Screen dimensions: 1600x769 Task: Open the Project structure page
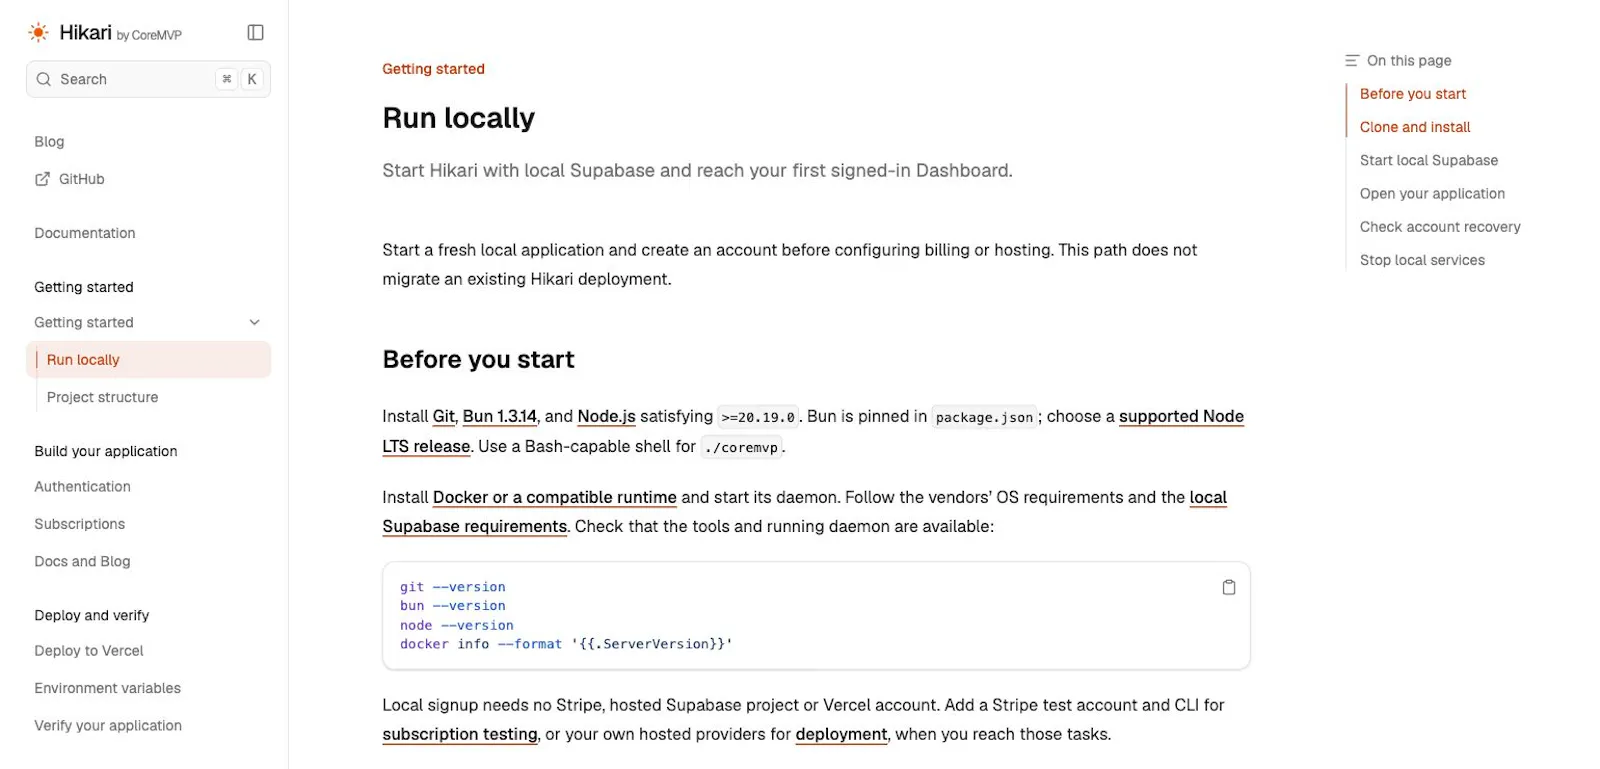pos(102,397)
